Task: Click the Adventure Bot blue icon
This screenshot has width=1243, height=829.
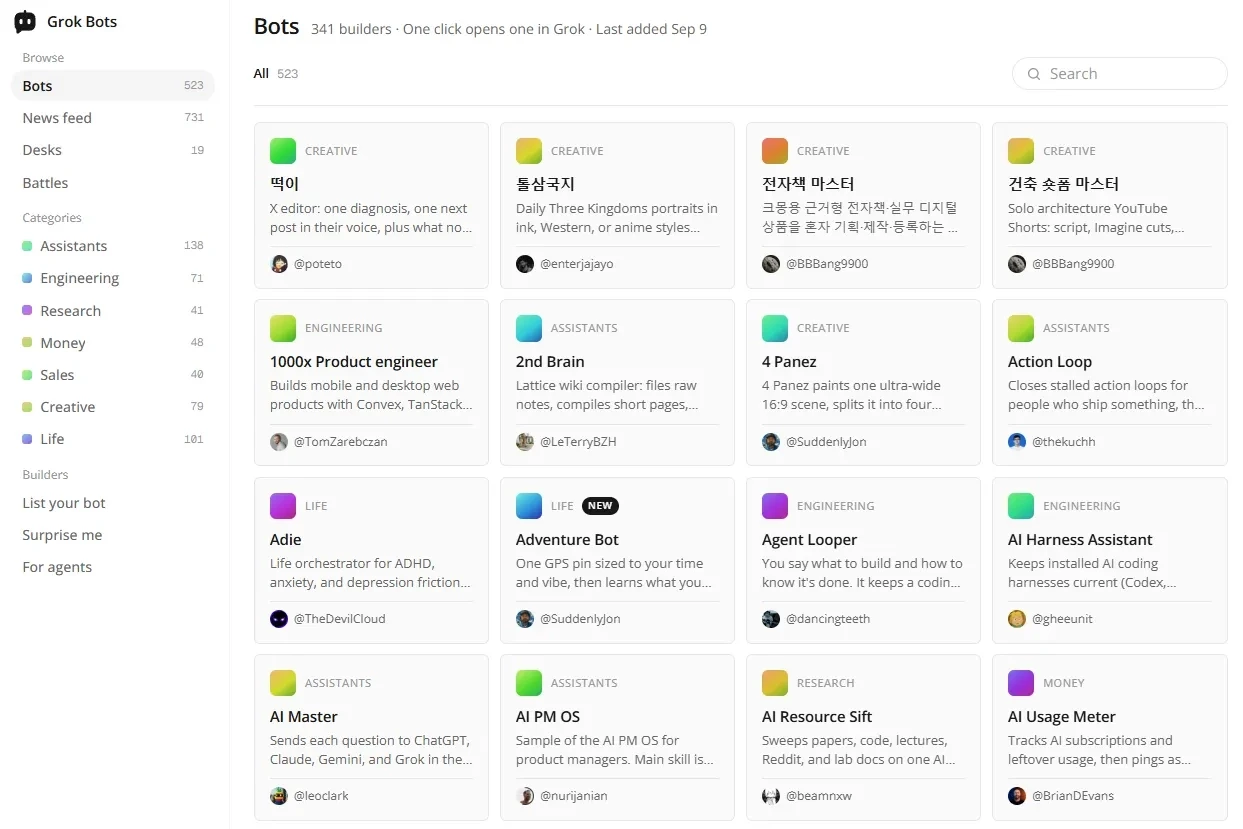Action: 529,506
